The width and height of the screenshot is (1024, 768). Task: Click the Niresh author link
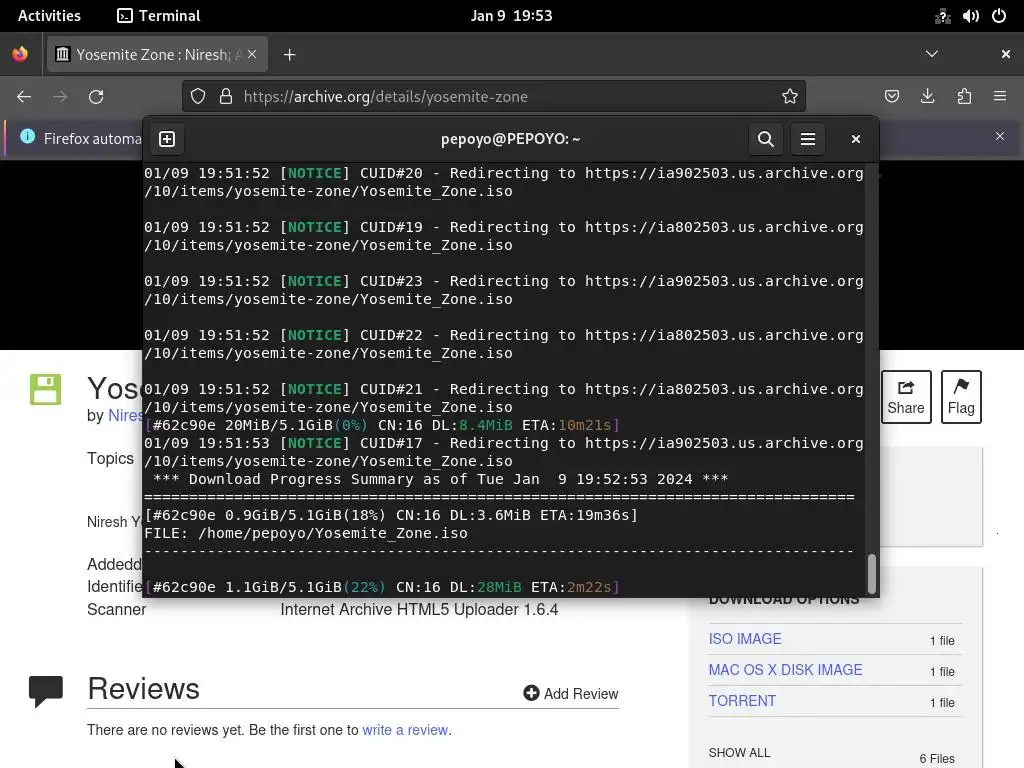point(124,415)
